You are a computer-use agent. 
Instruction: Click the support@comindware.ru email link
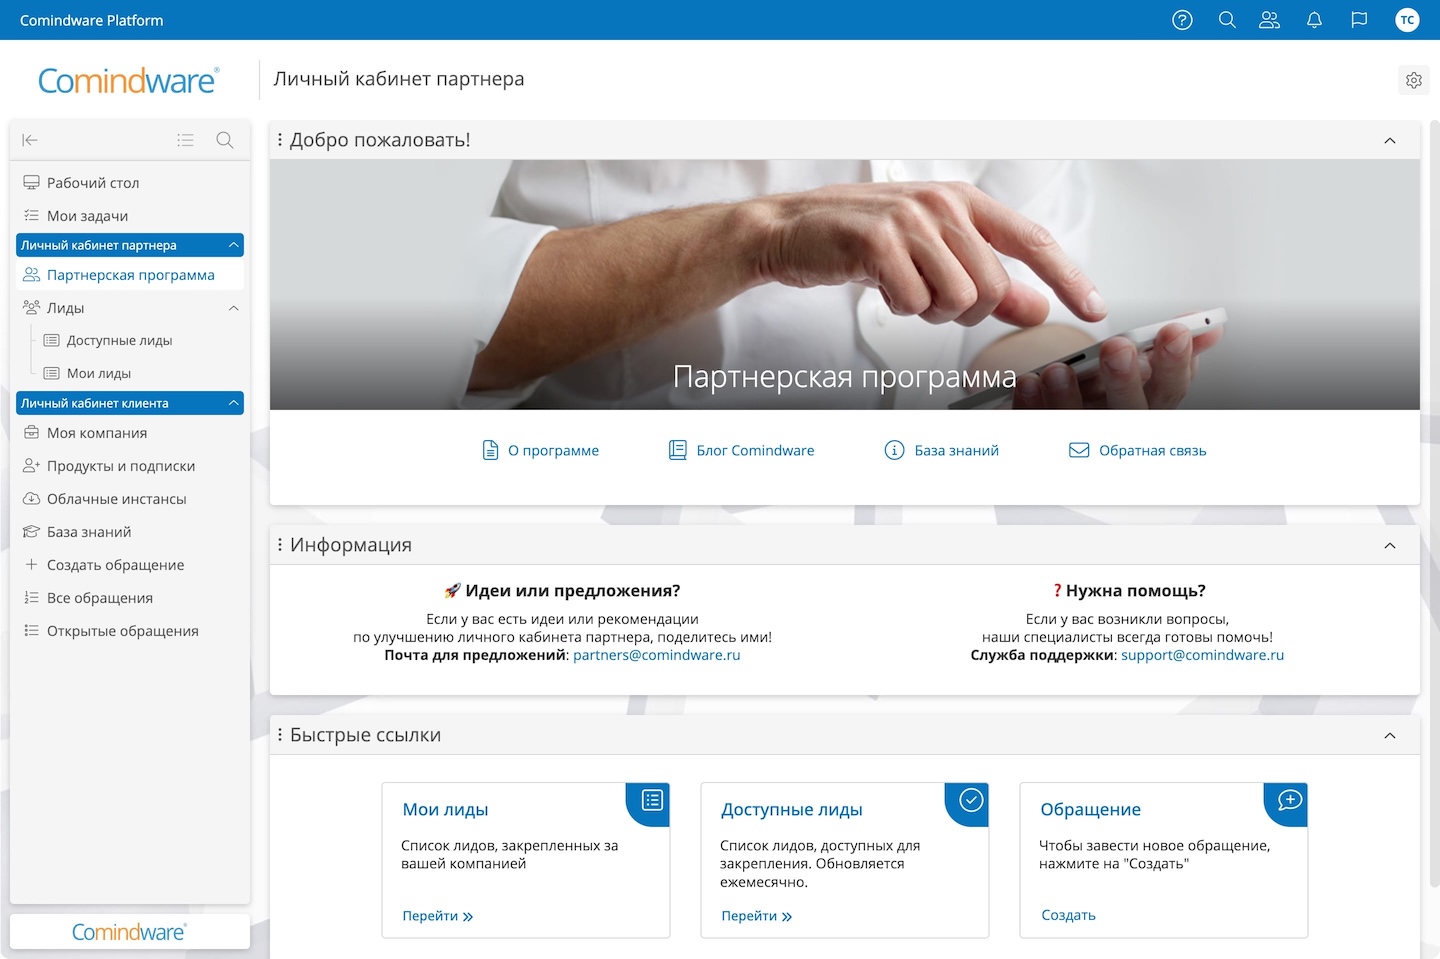[x=1202, y=655]
